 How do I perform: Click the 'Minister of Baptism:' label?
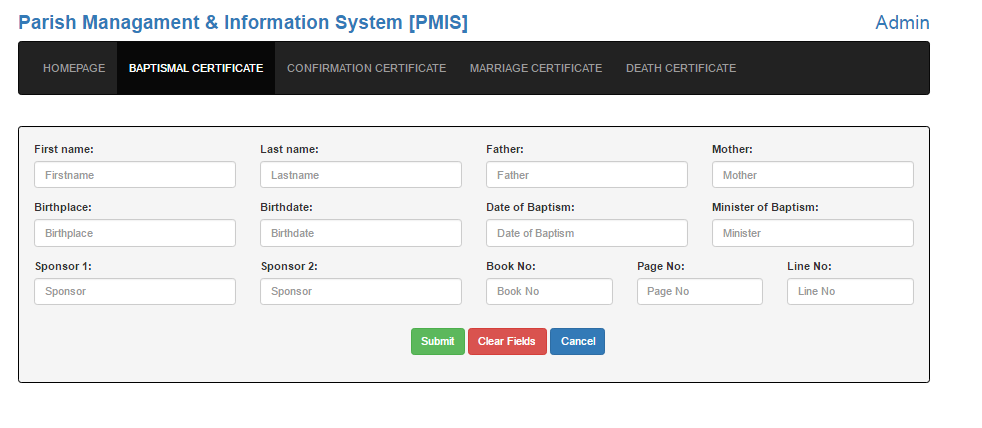coord(765,207)
